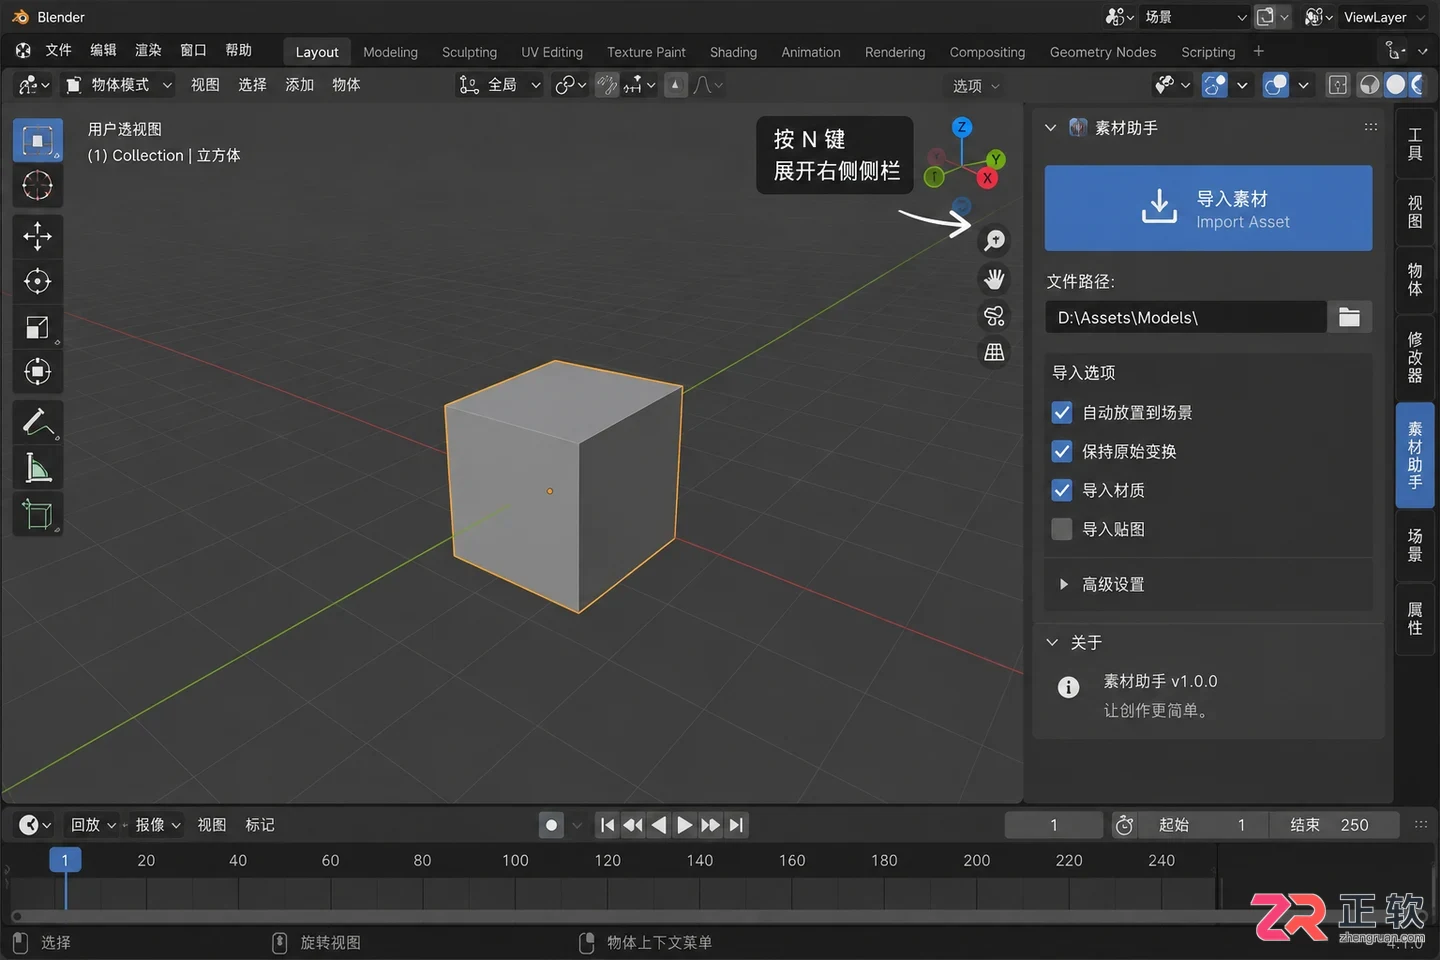Image resolution: width=1440 pixels, height=960 pixels.
Task: Click 导入素材 Import Asset button
Action: coord(1208,208)
